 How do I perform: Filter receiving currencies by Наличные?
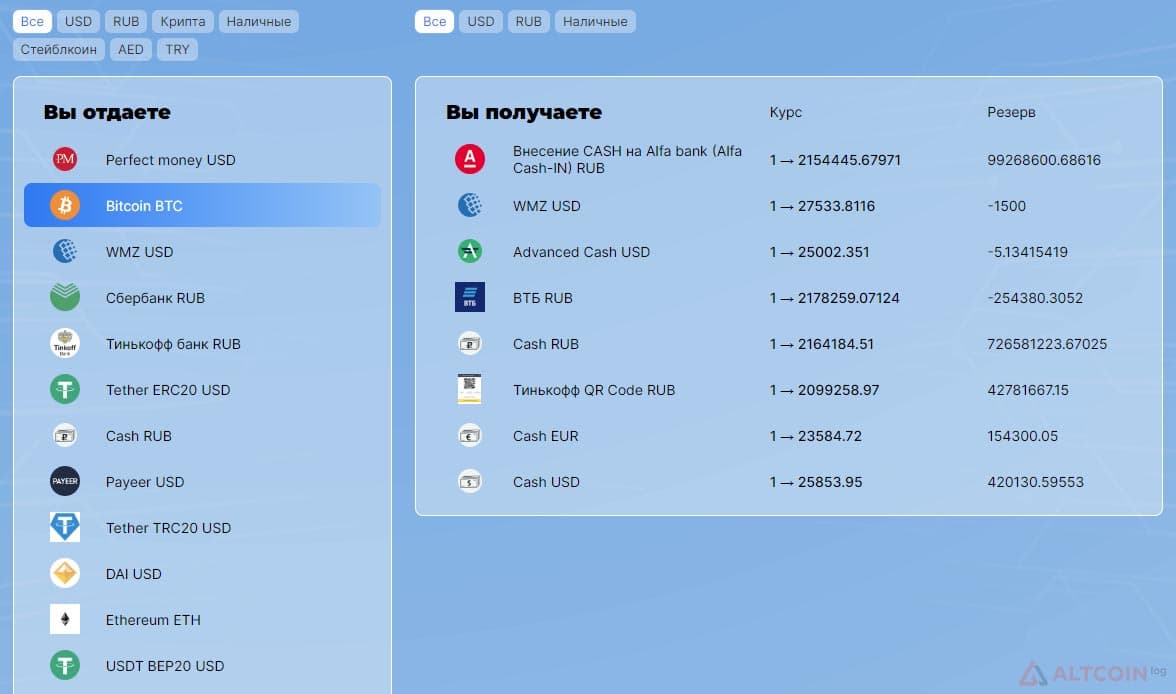coord(596,21)
